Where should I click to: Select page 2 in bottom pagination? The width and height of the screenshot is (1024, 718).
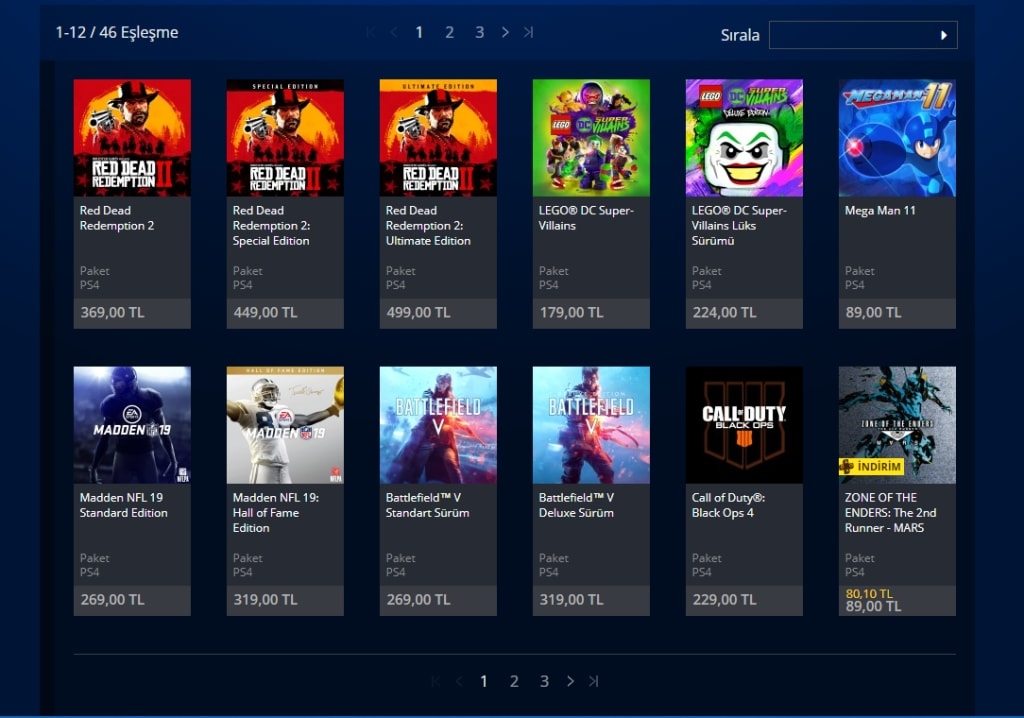[x=514, y=681]
